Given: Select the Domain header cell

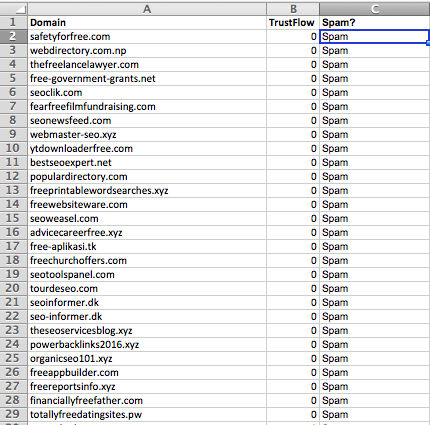Looking at the screenshot, I should 147,23.
